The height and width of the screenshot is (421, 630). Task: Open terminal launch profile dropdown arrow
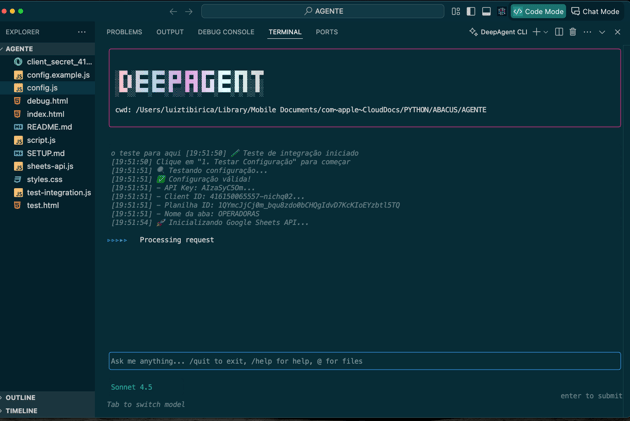point(546,32)
